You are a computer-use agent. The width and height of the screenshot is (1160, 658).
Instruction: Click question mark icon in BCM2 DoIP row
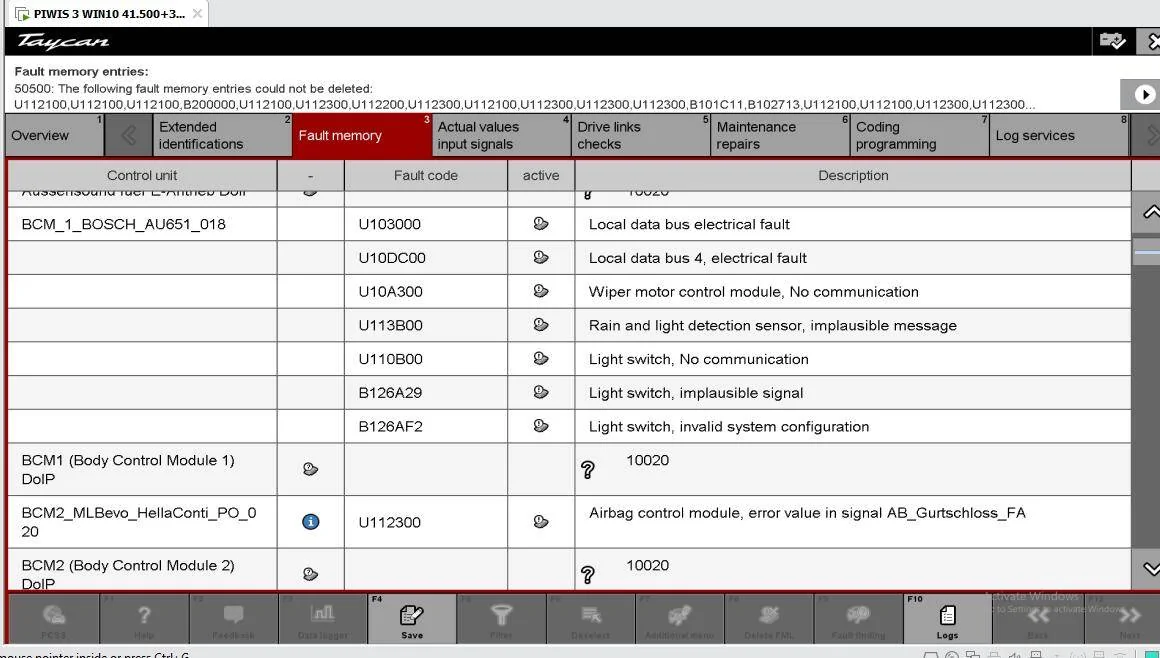coord(588,574)
